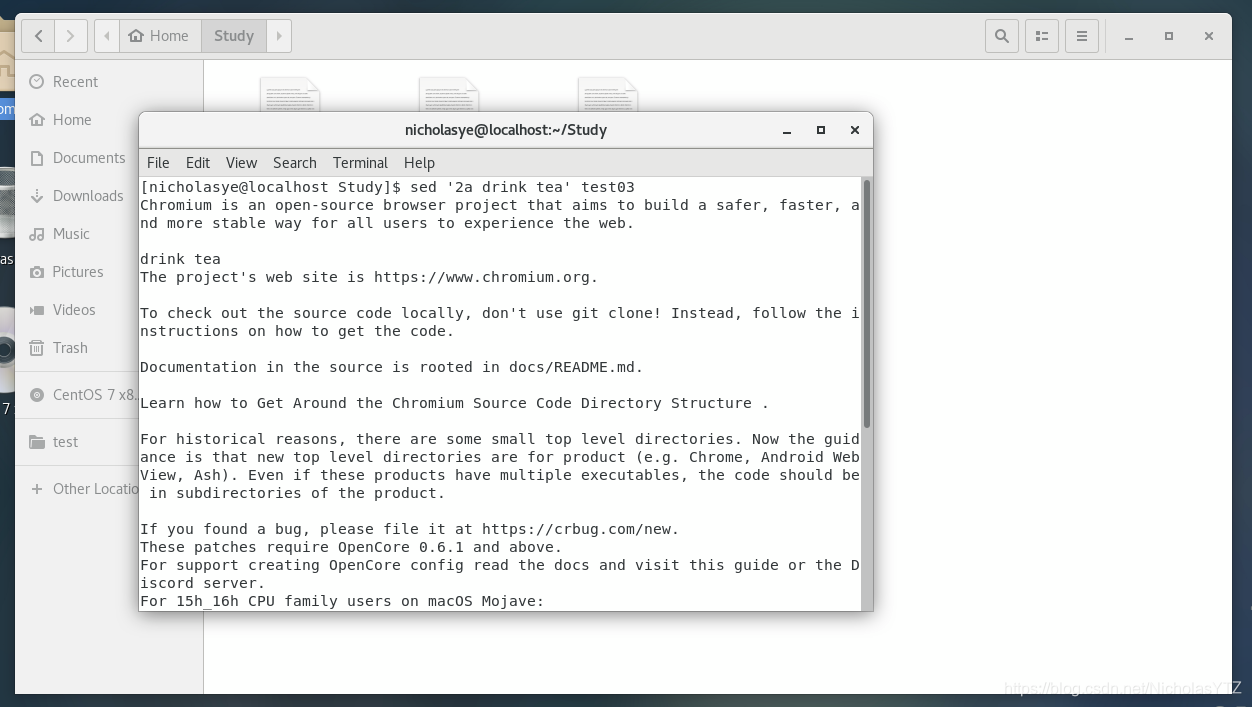Click the sed command line in terminal
Screen dimensions: 1252x707
387,187
